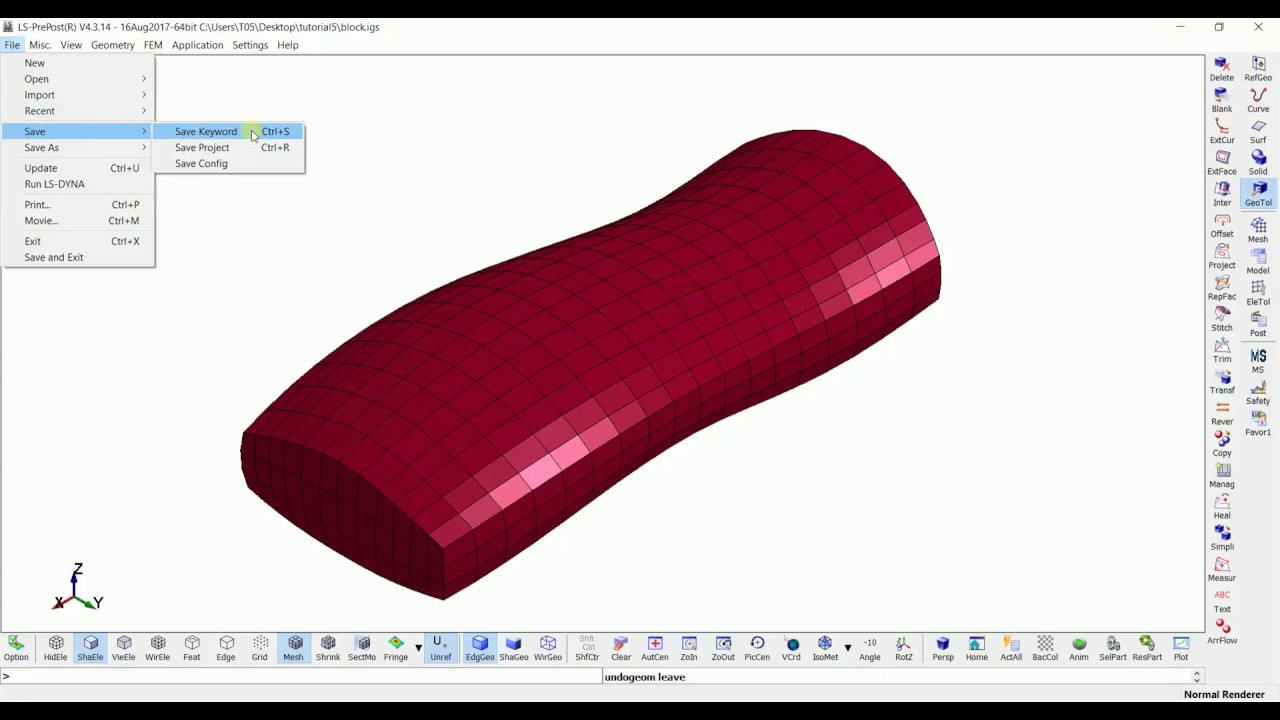The image size is (1280, 720).
Task: Toggle WirEle wireframe element display
Action: [158, 648]
